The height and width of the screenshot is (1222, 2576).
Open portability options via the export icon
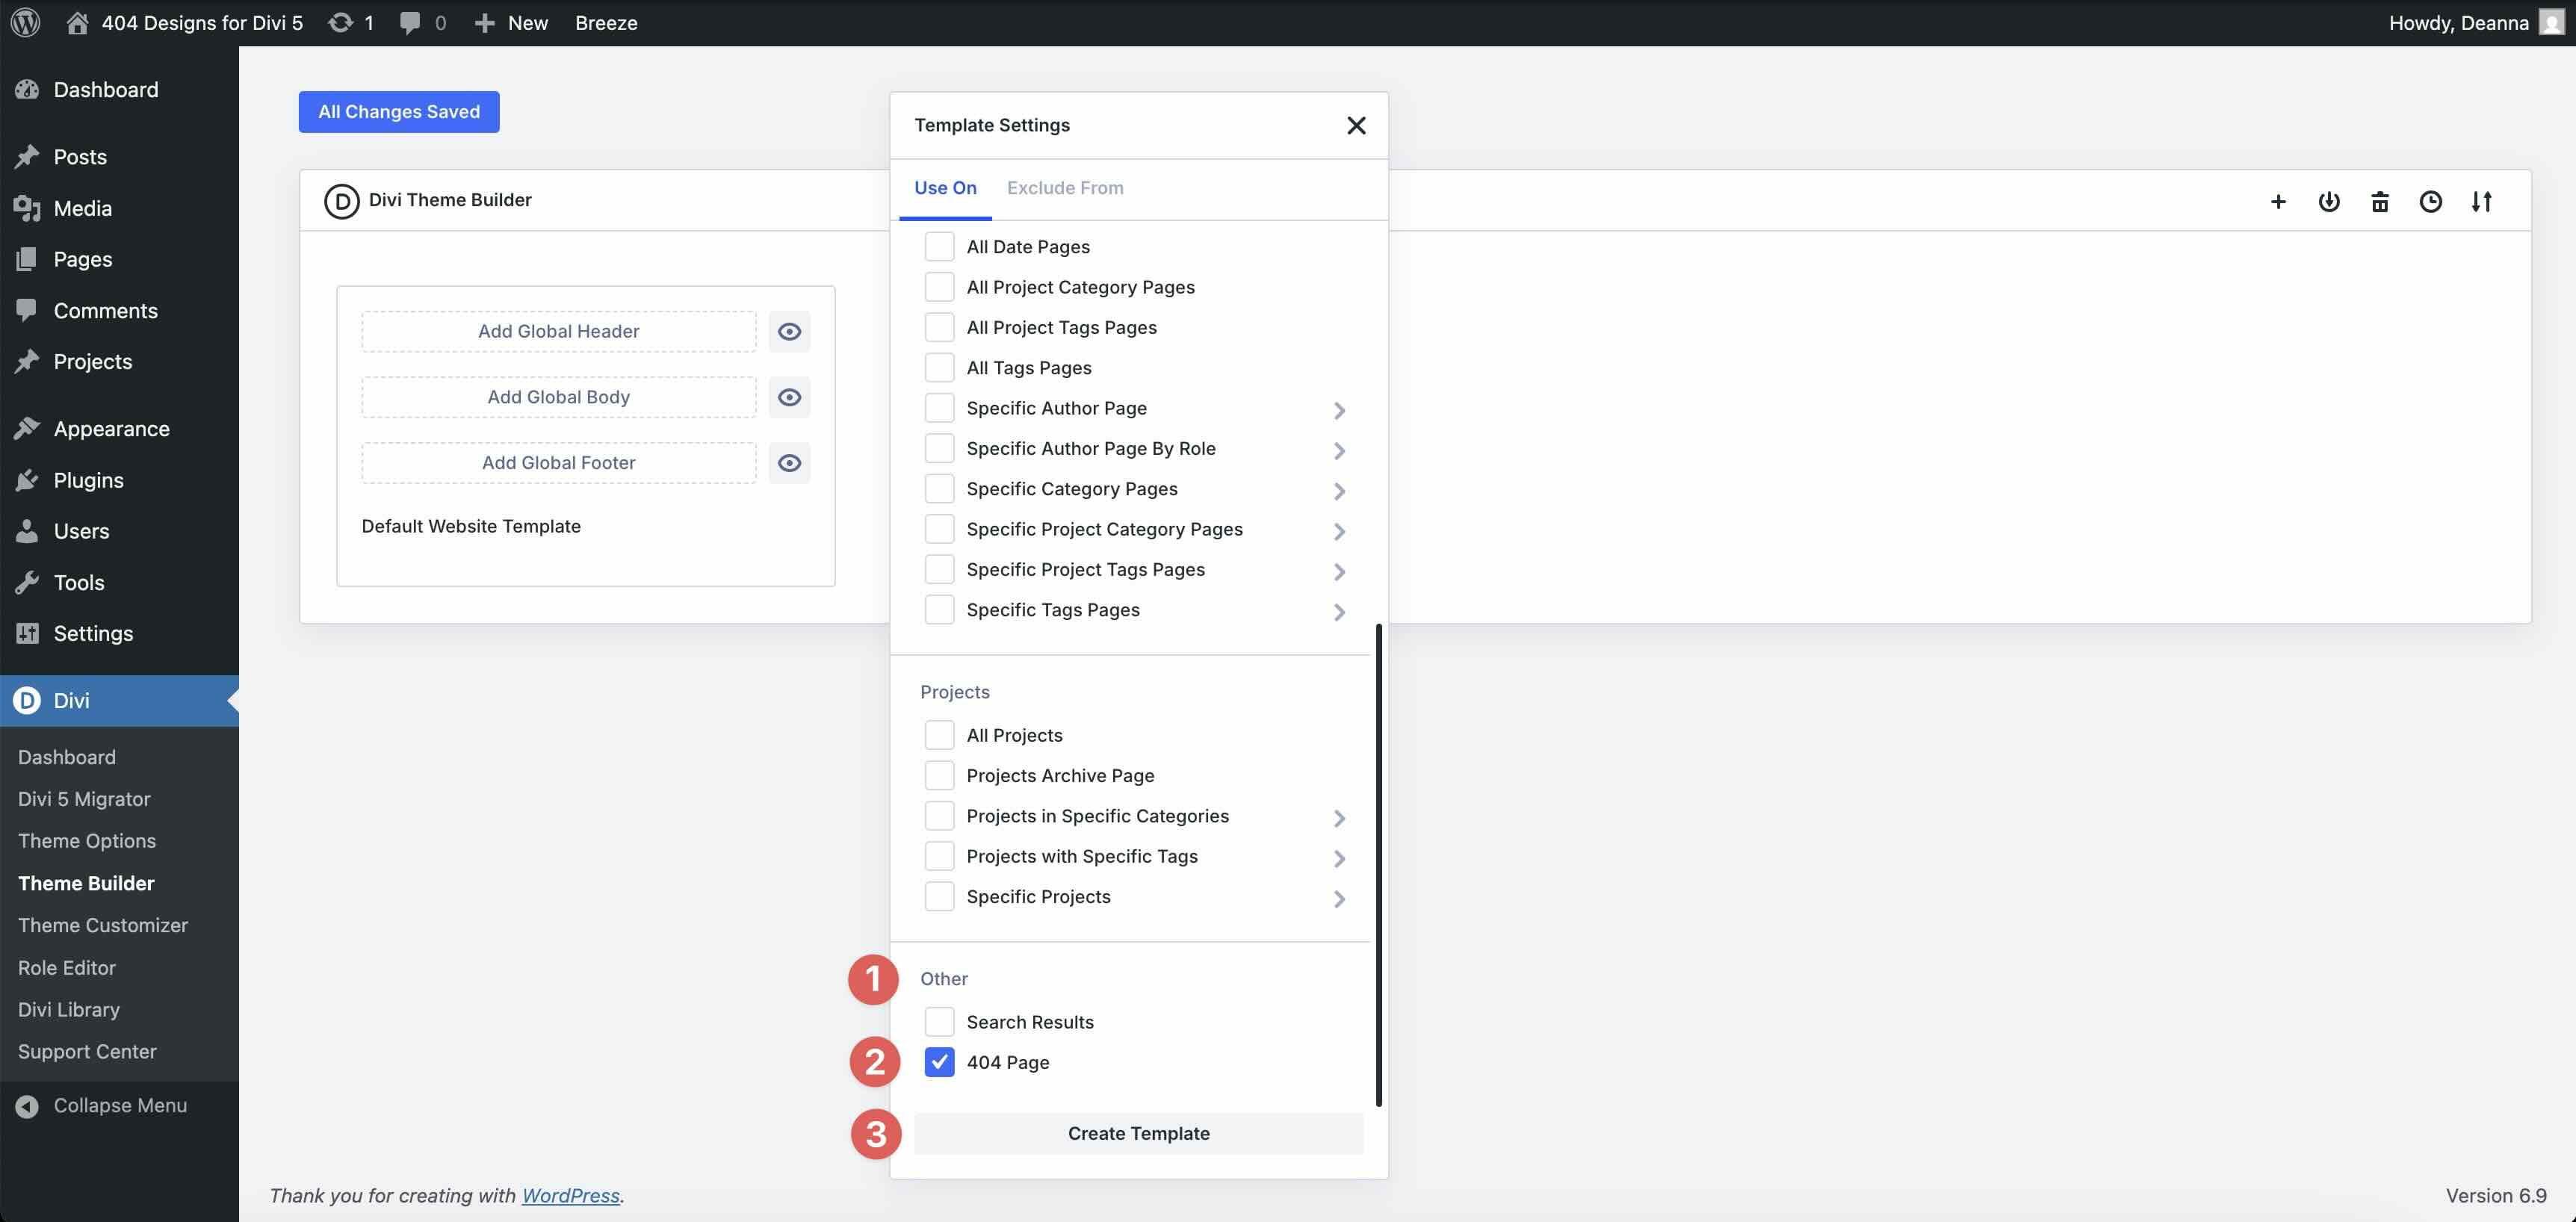(2330, 201)
